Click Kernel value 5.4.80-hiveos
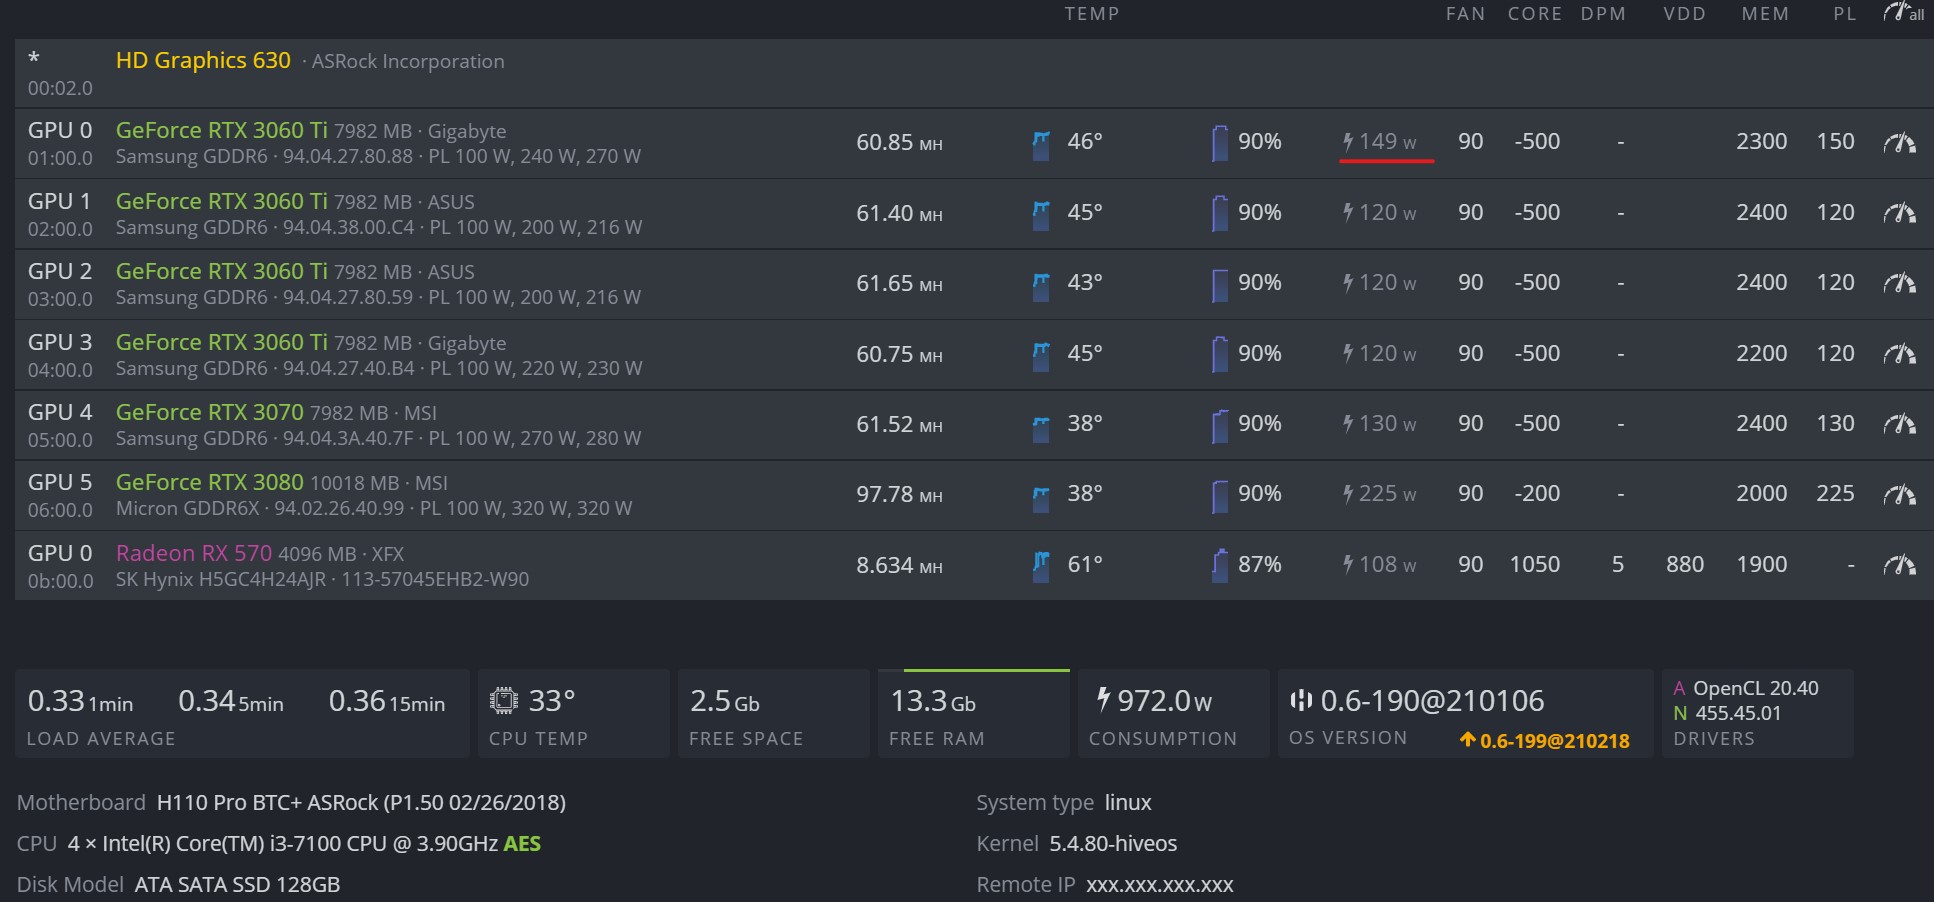 point(1113,844)
